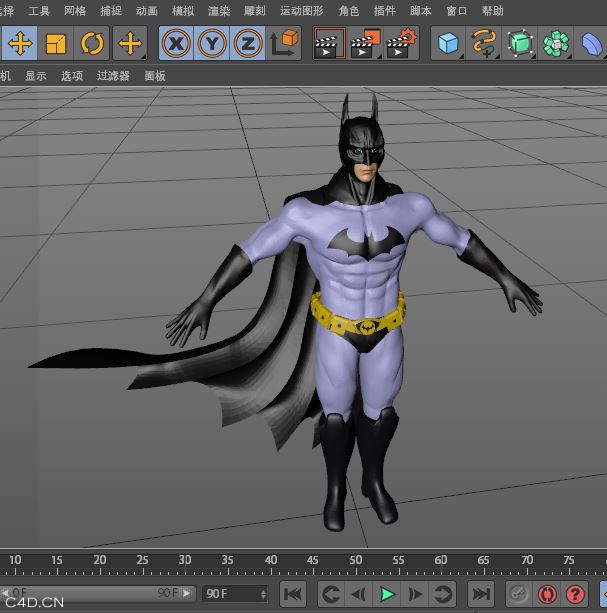This screenshot has height=613, width=607.
Task: Click the recent tools plus icon
Action: (x=130, y=43)
